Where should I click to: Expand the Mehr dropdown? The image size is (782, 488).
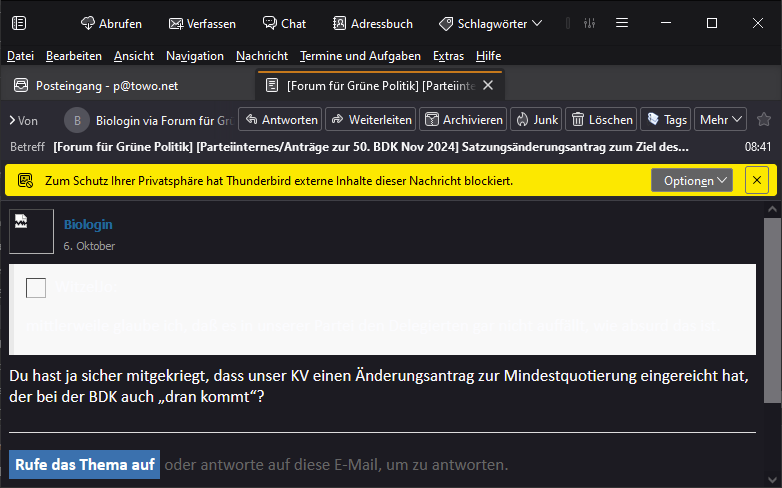(x=721, y=120)
